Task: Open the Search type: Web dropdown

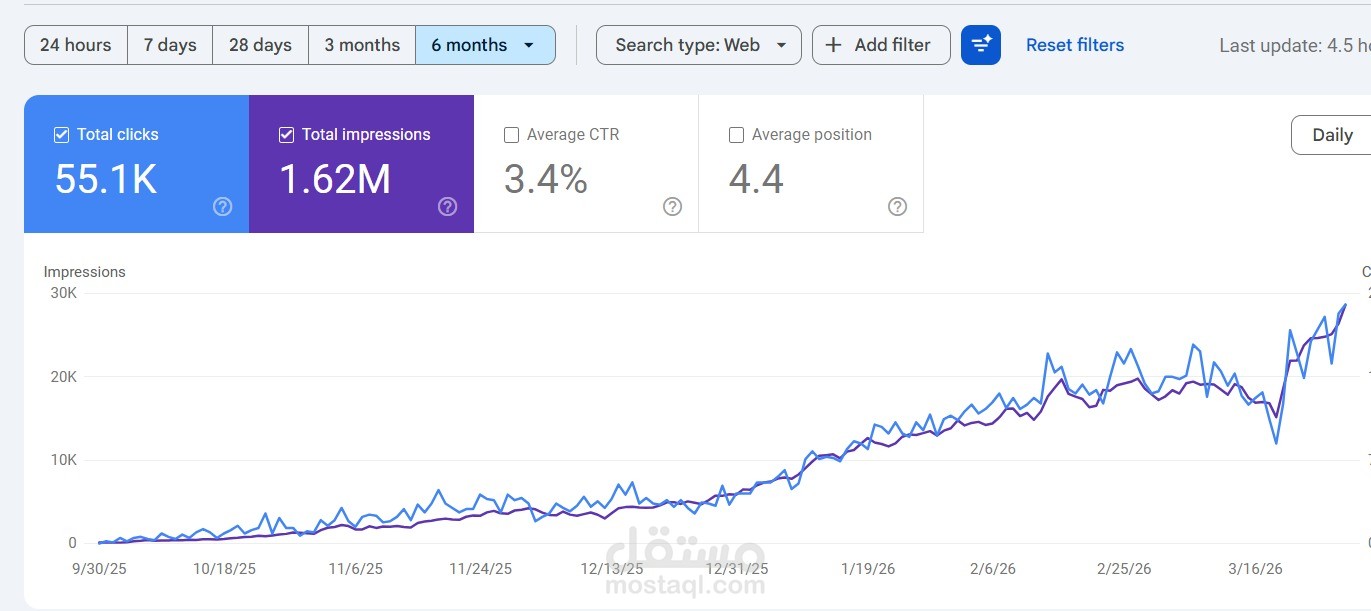Action: [698, 45]
